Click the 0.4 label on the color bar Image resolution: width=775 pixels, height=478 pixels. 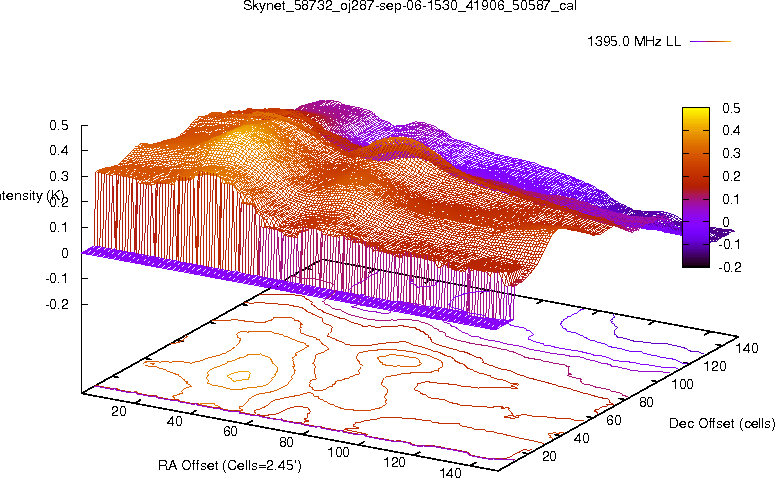point(731,130)
